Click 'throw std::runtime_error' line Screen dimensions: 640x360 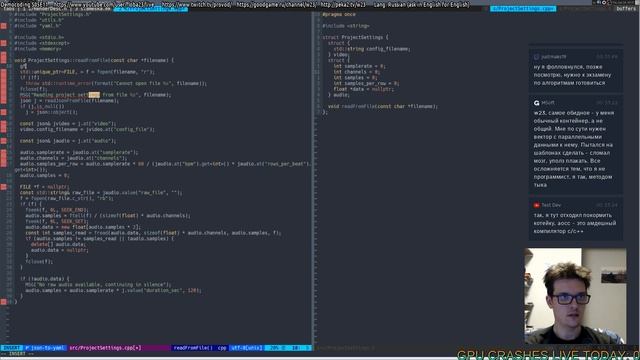[x=116, y=83]
